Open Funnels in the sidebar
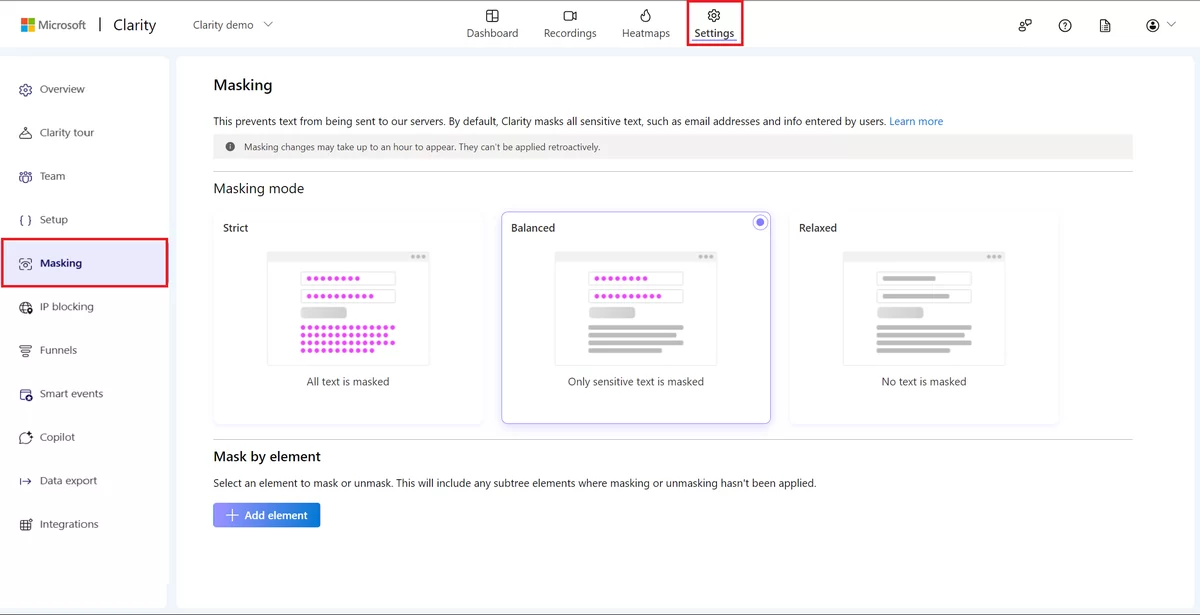Screen dimensions: 1200x615 [x=58, y=350]
